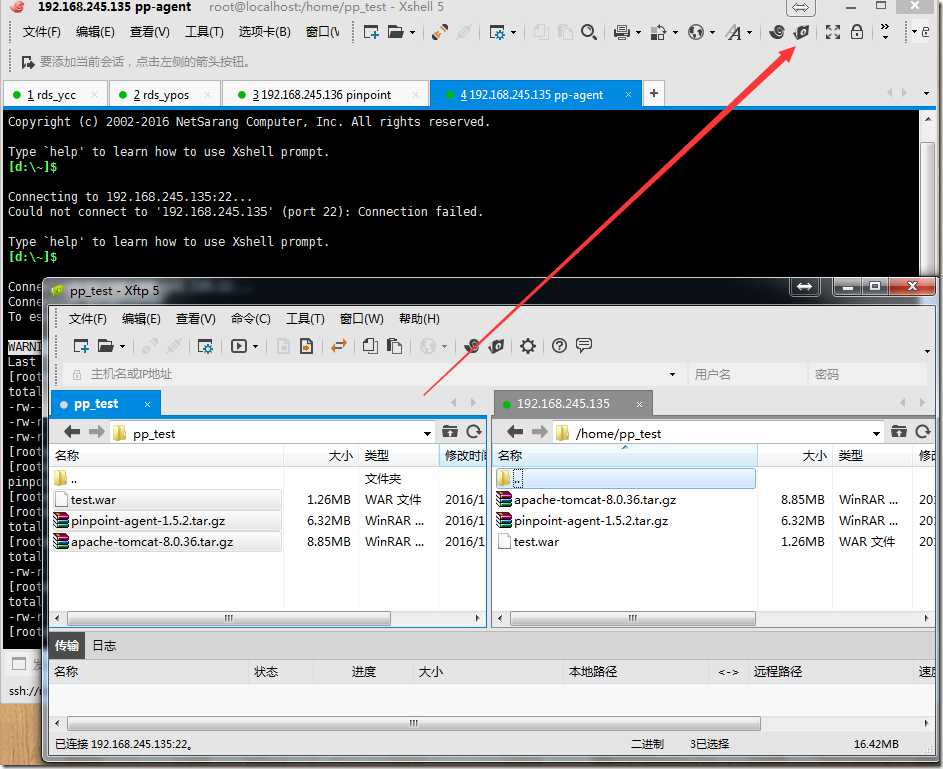Click the orange synchronize arrows icon in Xftp
The width and height of the screenshot is (943, 769).
pos(339,346)
